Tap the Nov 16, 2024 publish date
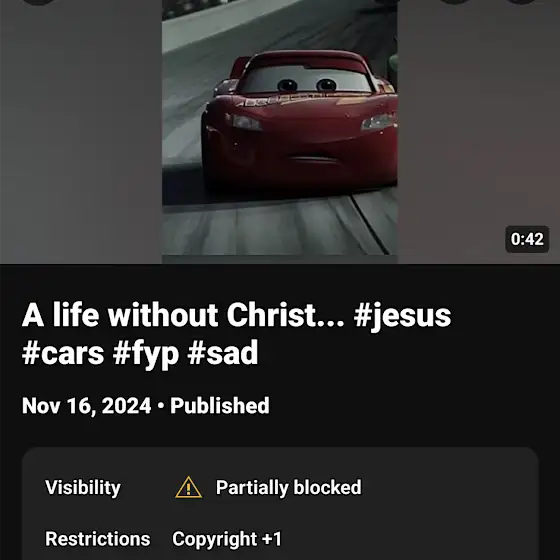Image resolution: width=560 pixels, height=560 pixels. 86,406
